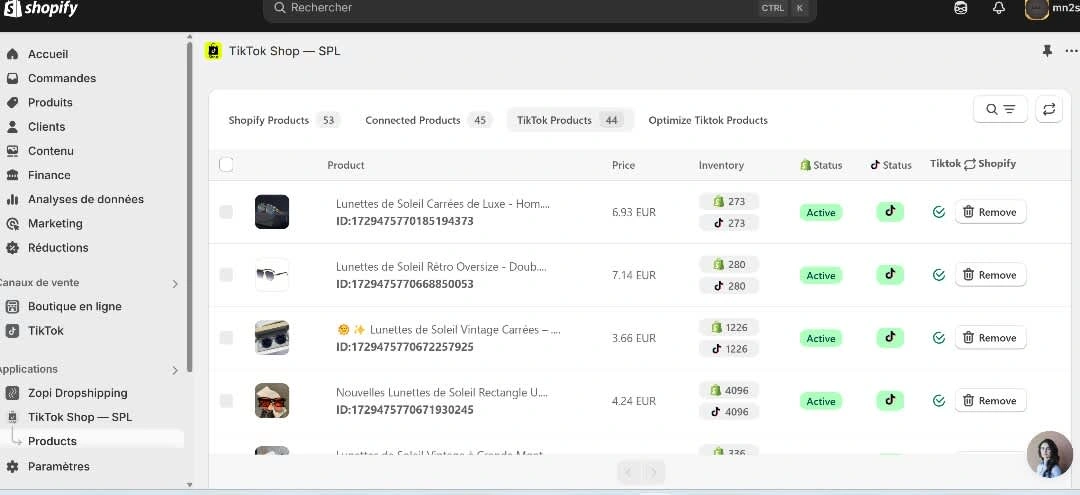
Task: Click TikTok inventory 4096 badge
Action: pos(729,412)
